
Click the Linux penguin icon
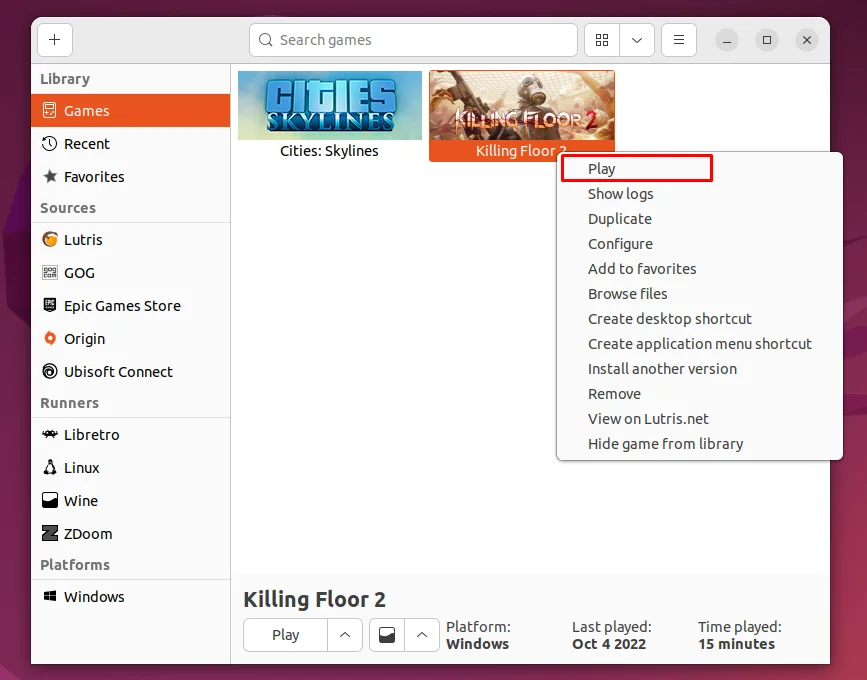50,467
